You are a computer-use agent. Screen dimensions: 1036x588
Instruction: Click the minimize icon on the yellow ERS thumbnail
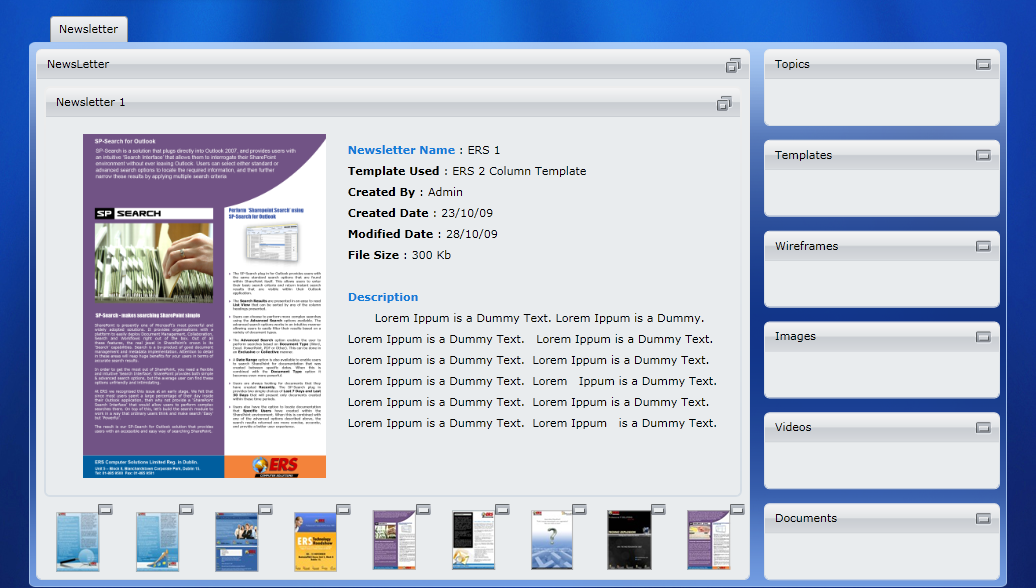click(343, 509)
